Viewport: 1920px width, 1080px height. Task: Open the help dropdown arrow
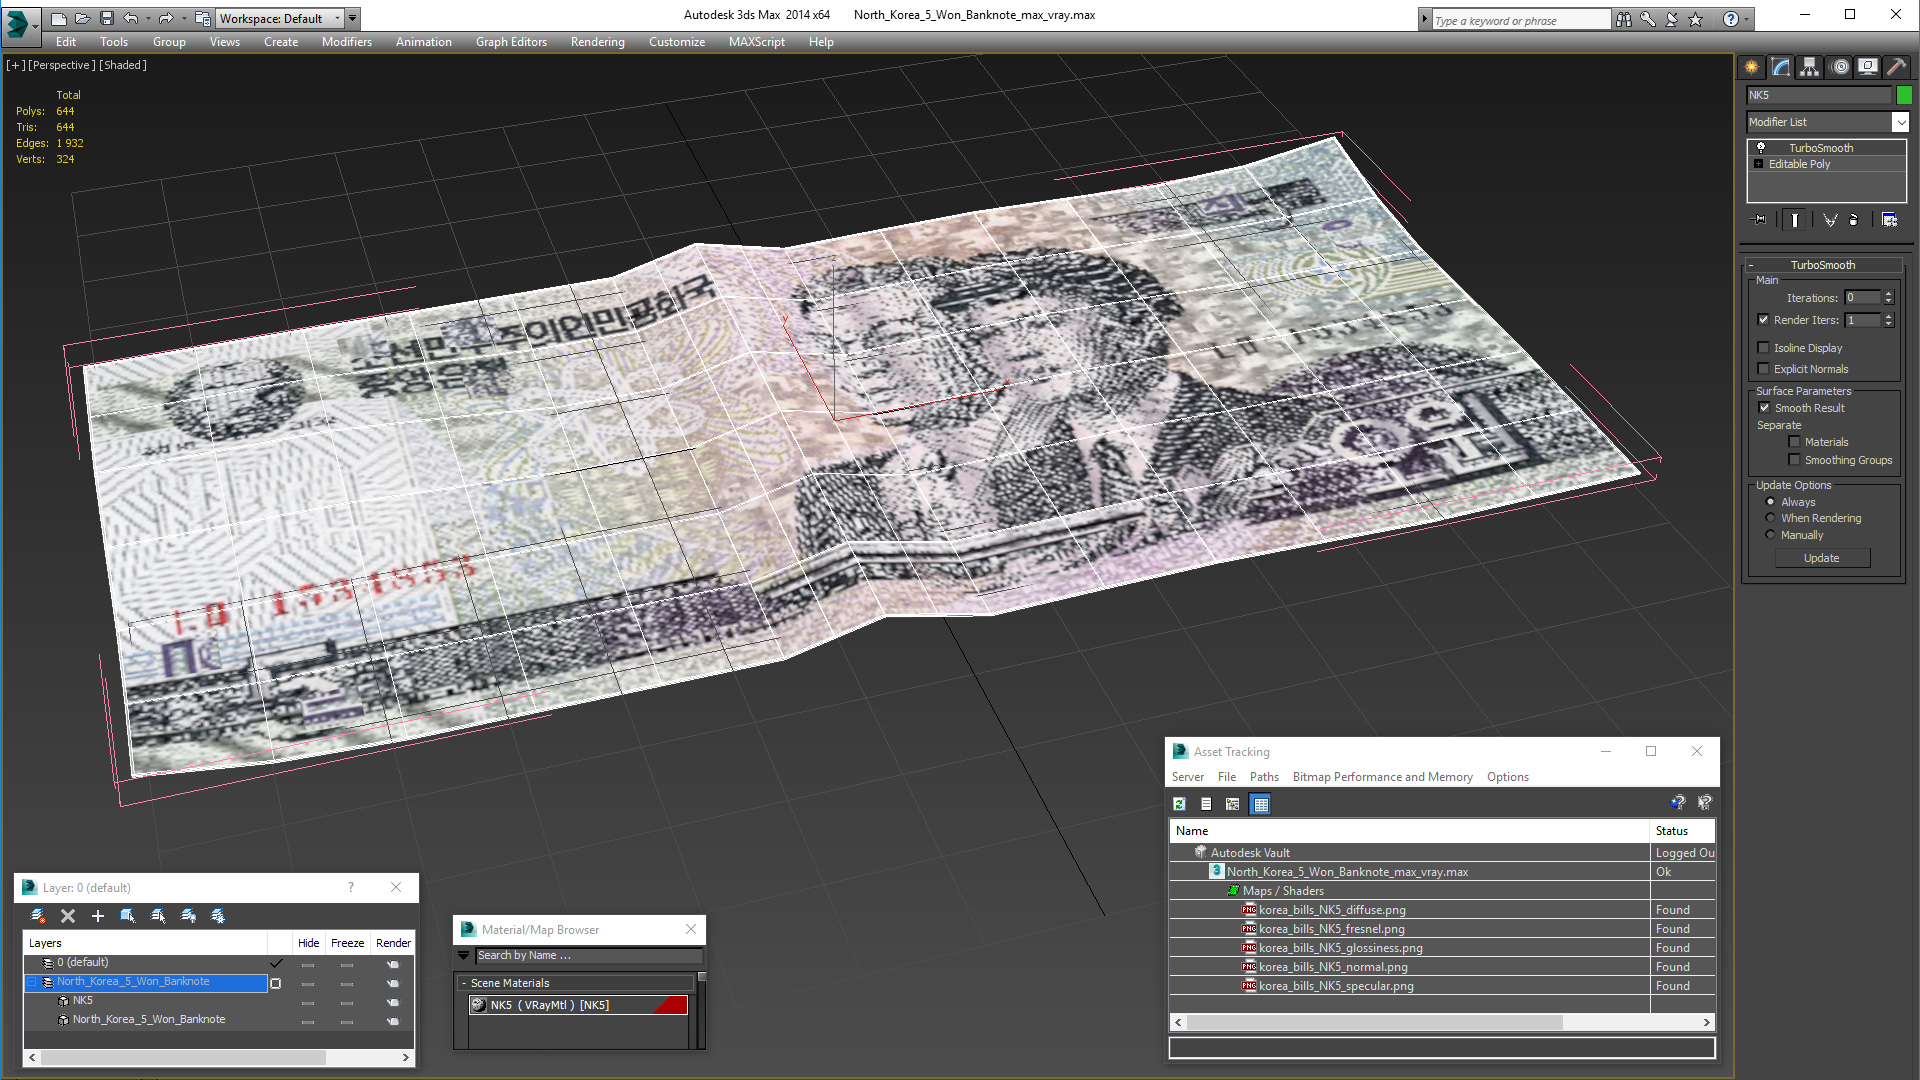[x=1746, y=19]
